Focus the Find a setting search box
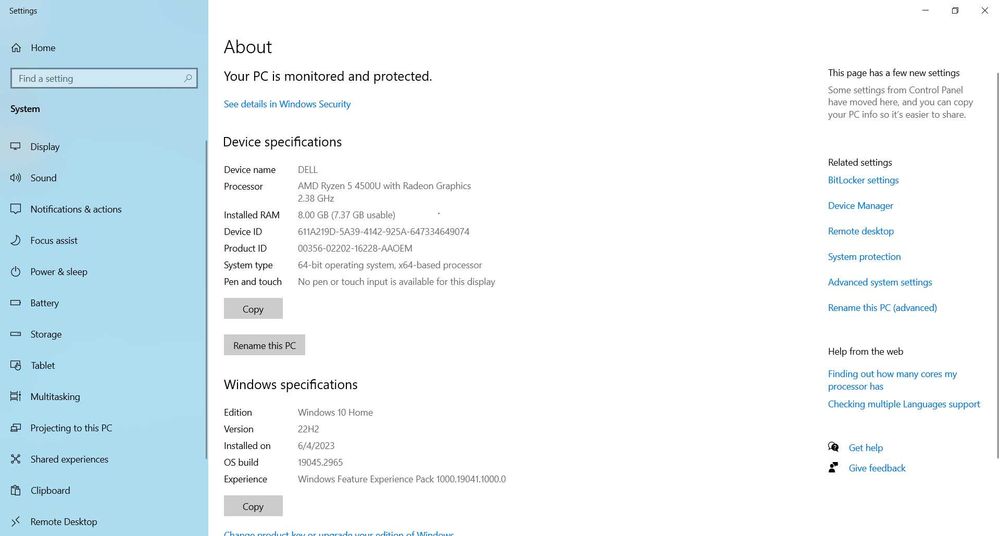The height and width of the screenshot is (536, 1000). [104, 78]
